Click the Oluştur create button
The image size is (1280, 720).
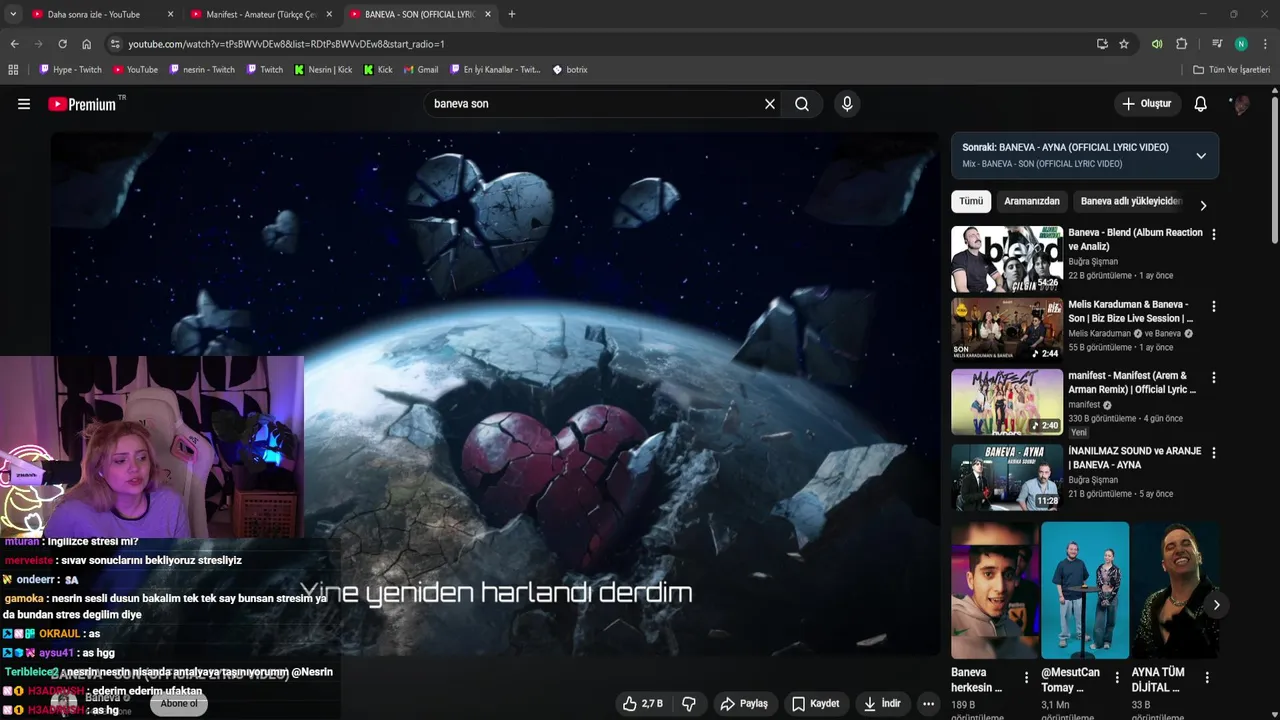[1146, 104]
